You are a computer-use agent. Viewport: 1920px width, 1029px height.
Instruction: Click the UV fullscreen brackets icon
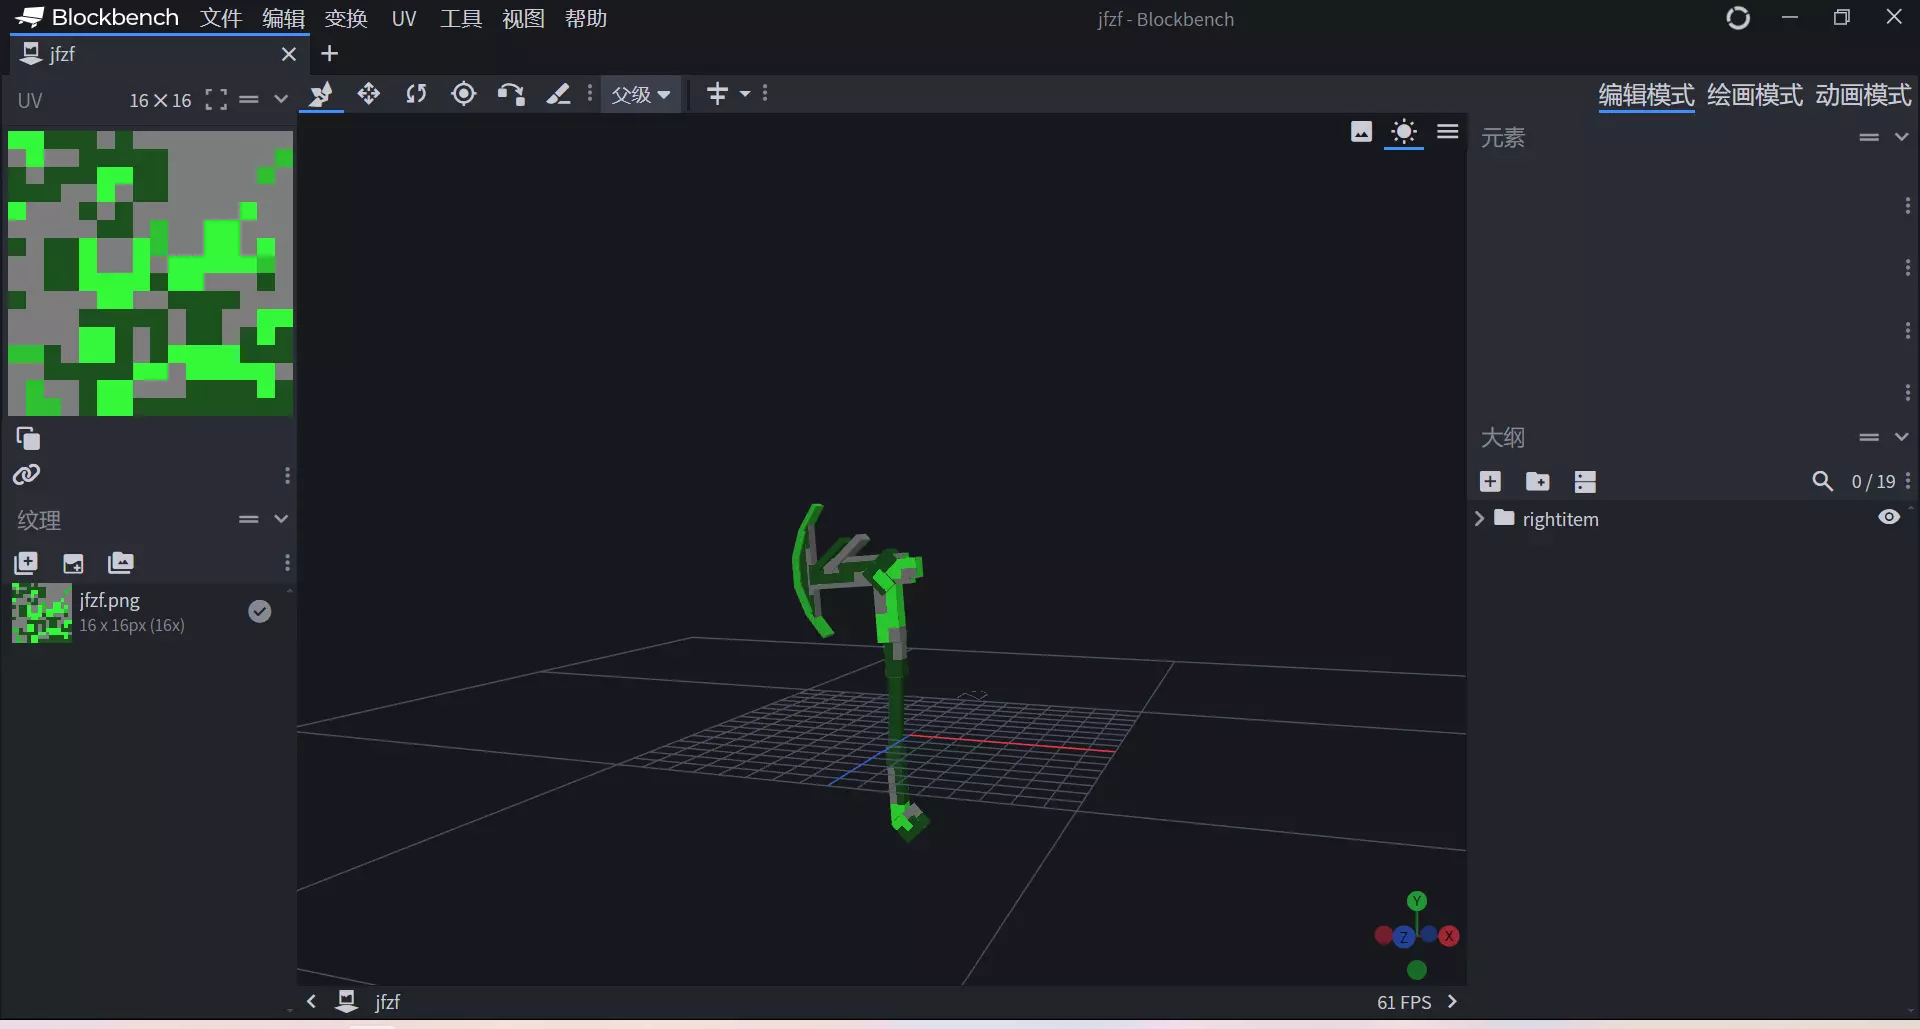(x=216, y=100)
